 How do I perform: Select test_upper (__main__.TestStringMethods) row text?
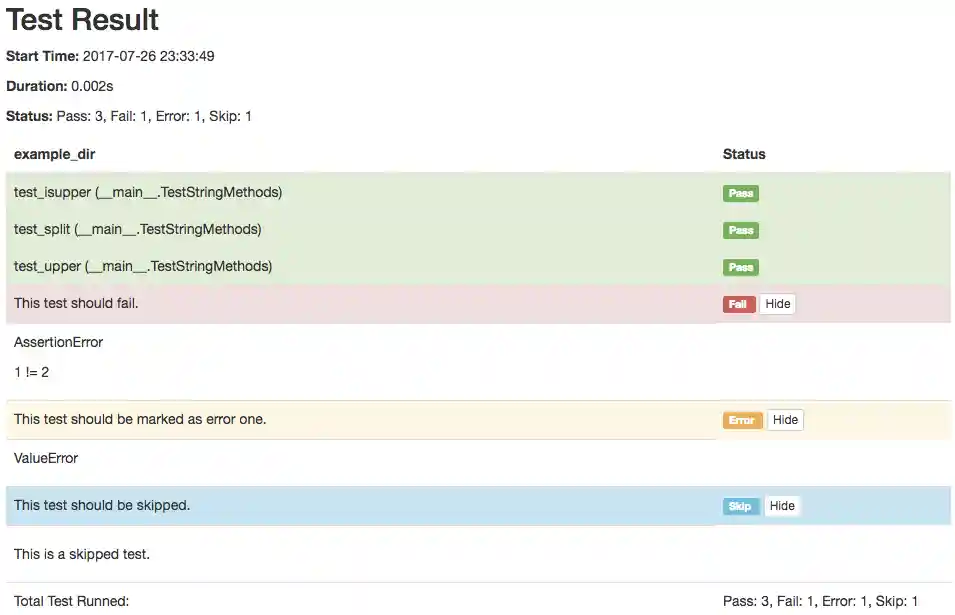pyautogui.click(x=143, y=267)
